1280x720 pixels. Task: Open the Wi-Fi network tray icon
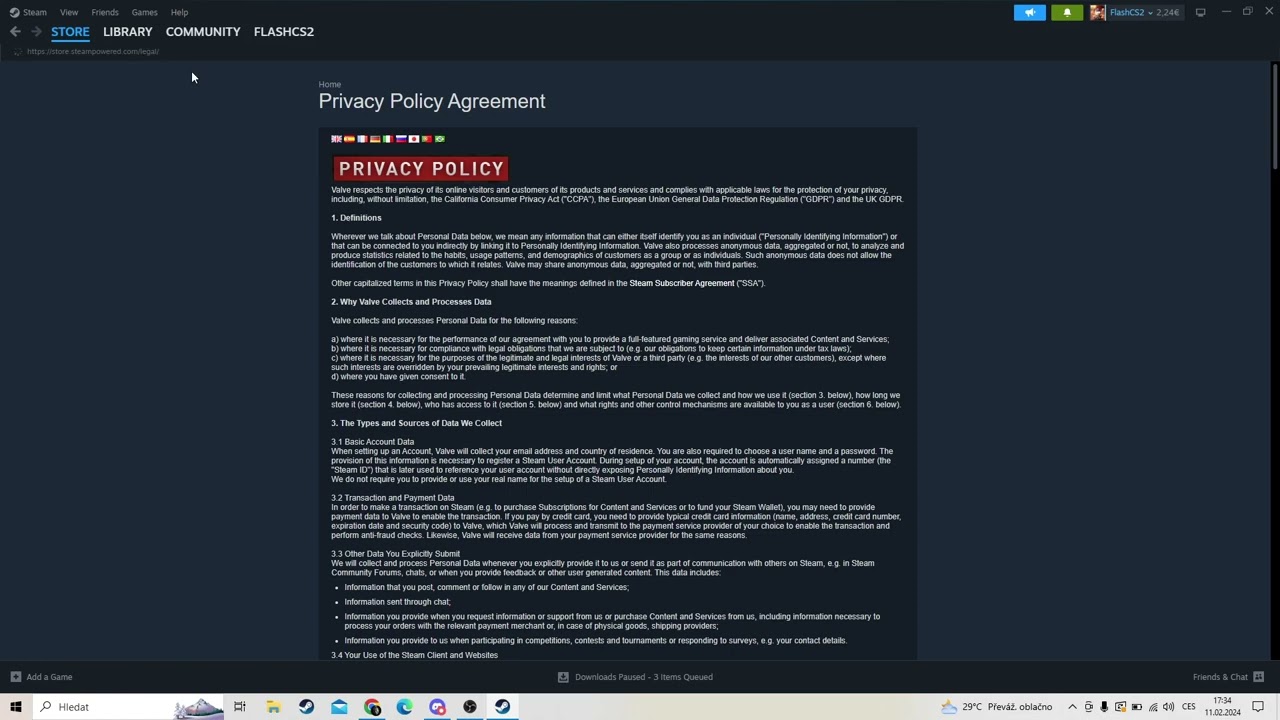tap(1153, 707)
